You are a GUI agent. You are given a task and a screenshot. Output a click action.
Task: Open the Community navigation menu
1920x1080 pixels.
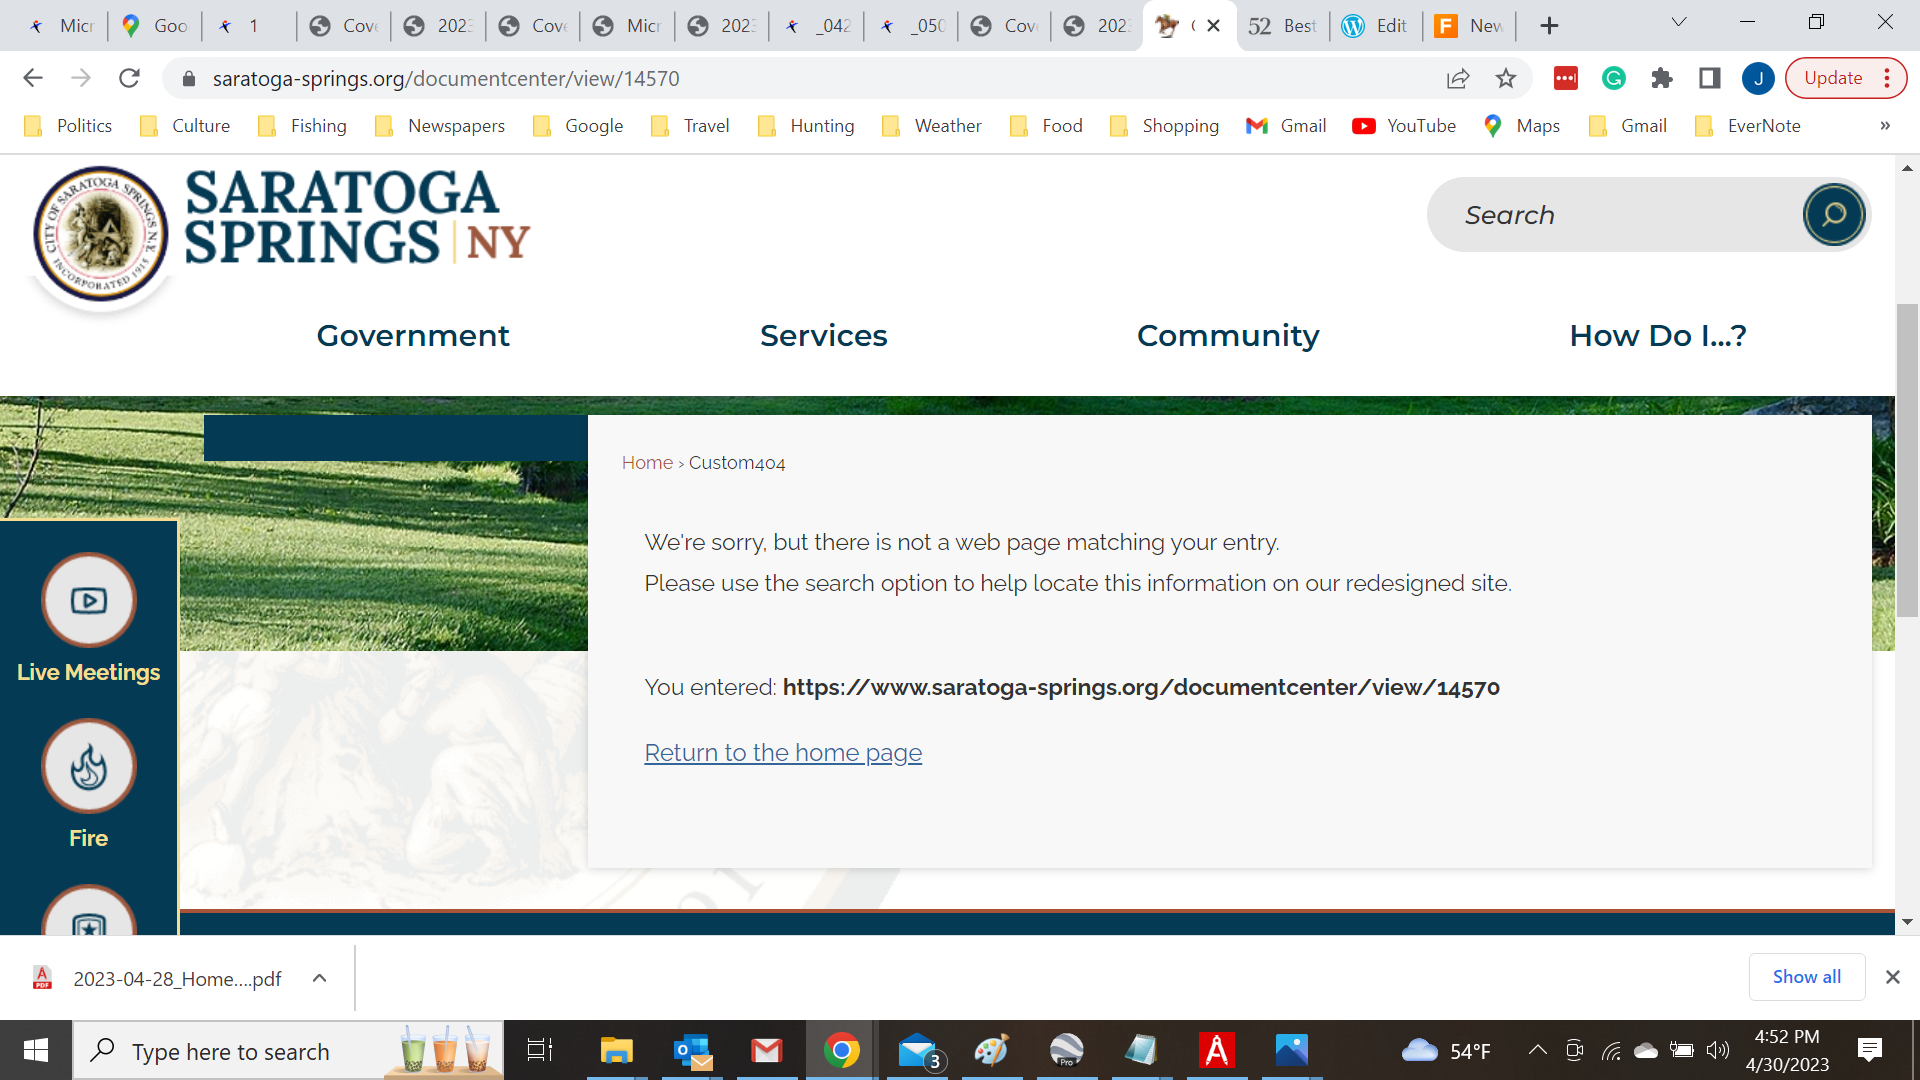[1228, 336]
